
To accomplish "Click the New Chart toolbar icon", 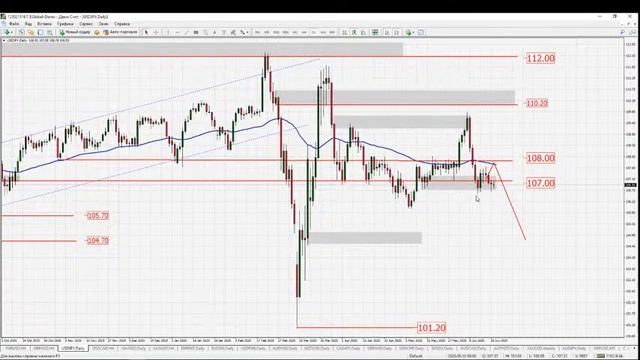I will 8,32.
